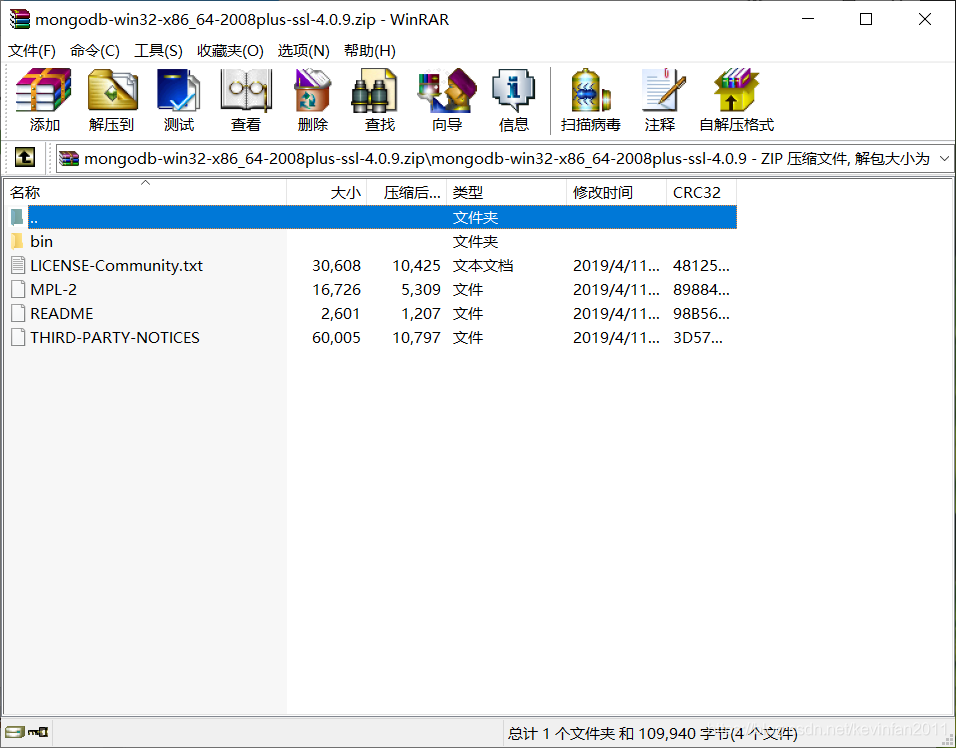
Task: Click the 删除 (Delete) toolbar icon
Action: [312, 90]
